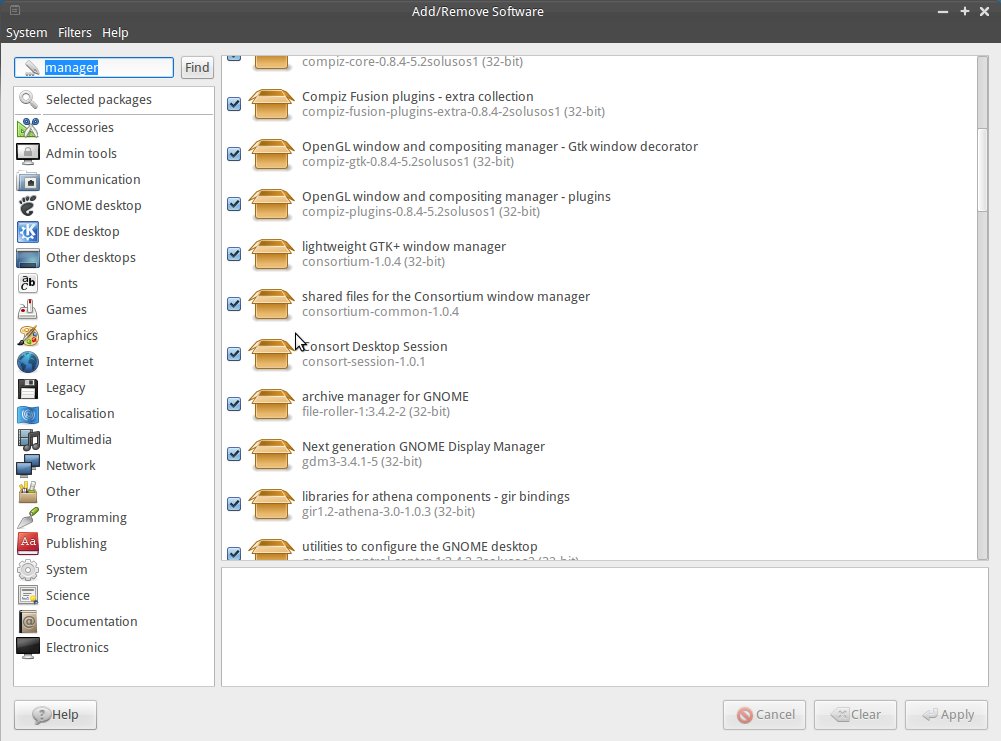Select the GNOME desktop foot icon
The width and height of the screenshot is (1001, 741).
click(x=28, y=206)
